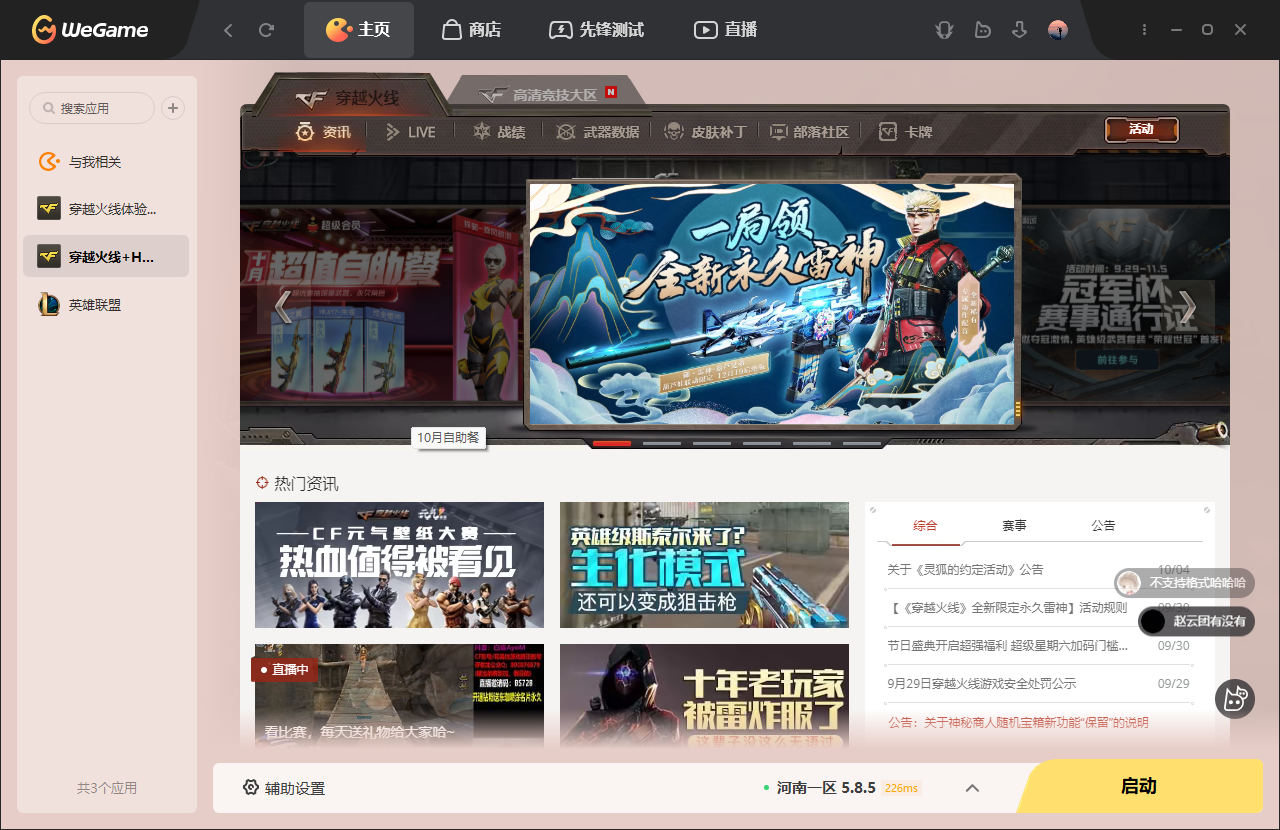Open the user avatar profile
Screen dimensions: 1280x830
pos(1058,30)
